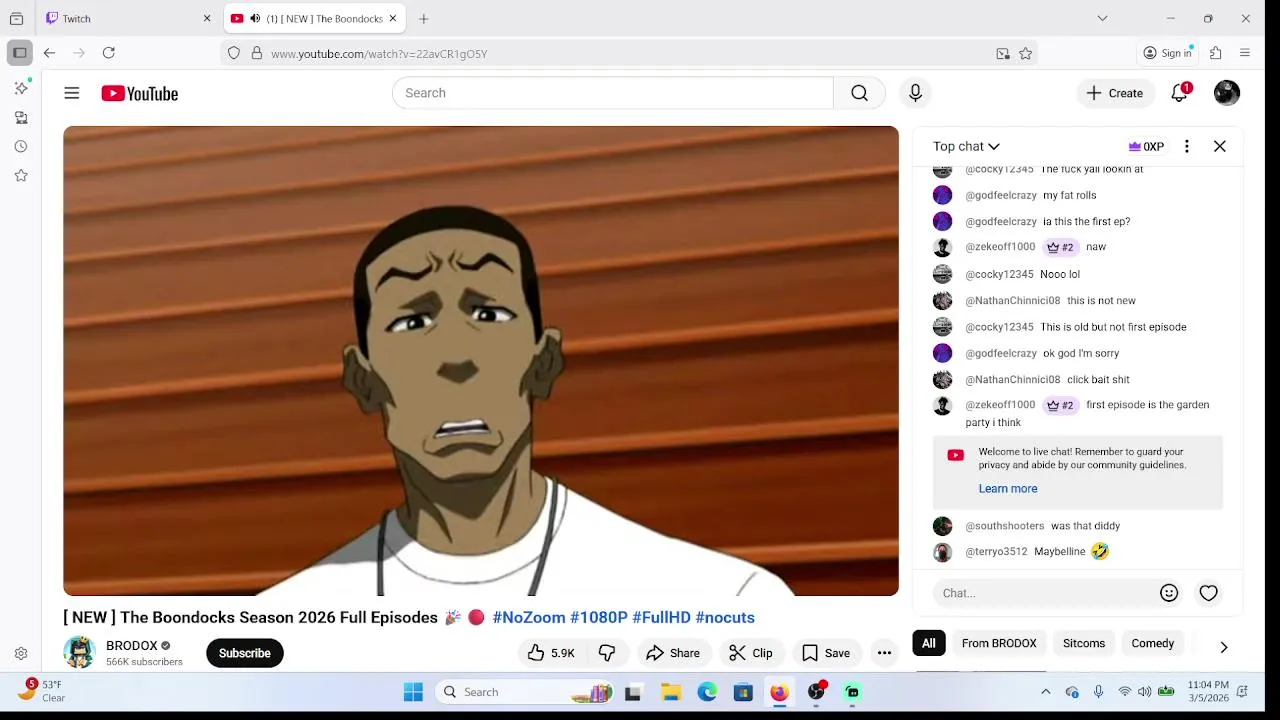
Task: Open bookmarks star in sidebar
Action: [x=21, y=175]
